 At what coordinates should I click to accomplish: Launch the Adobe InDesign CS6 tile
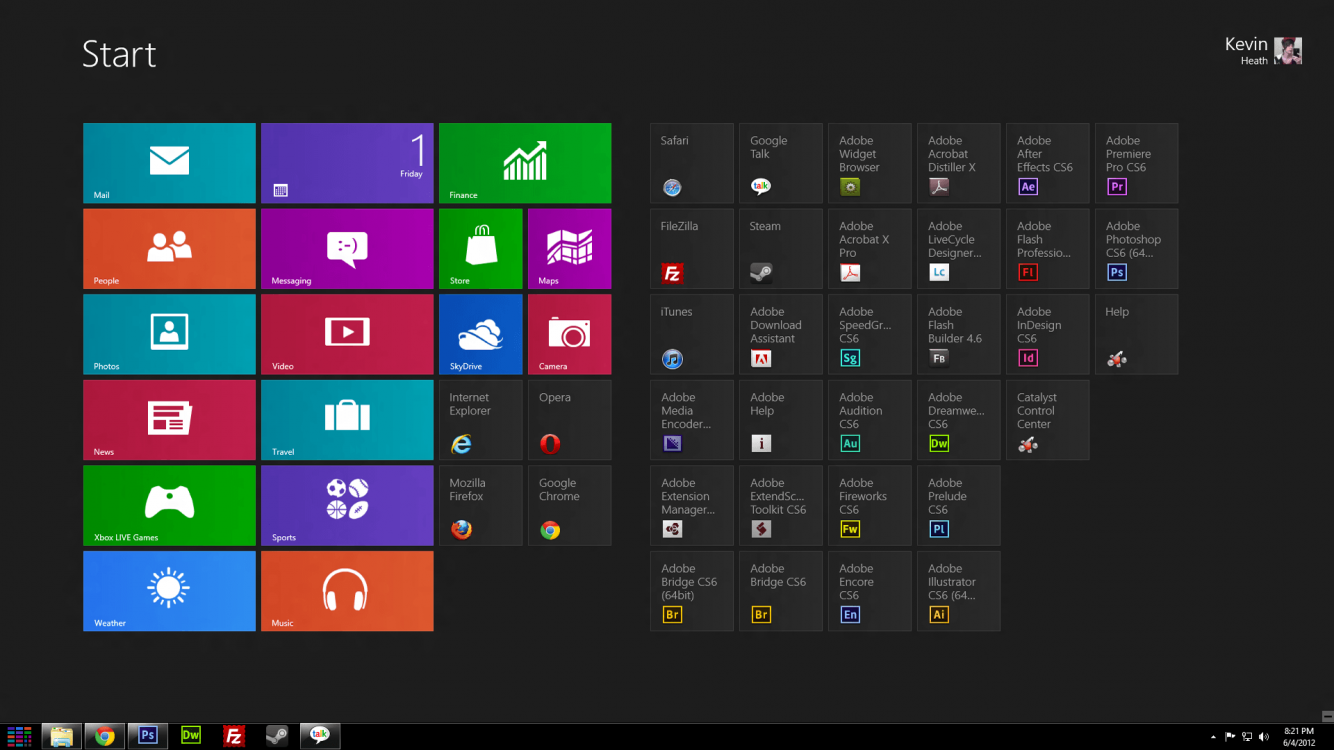click(1048, 334)
